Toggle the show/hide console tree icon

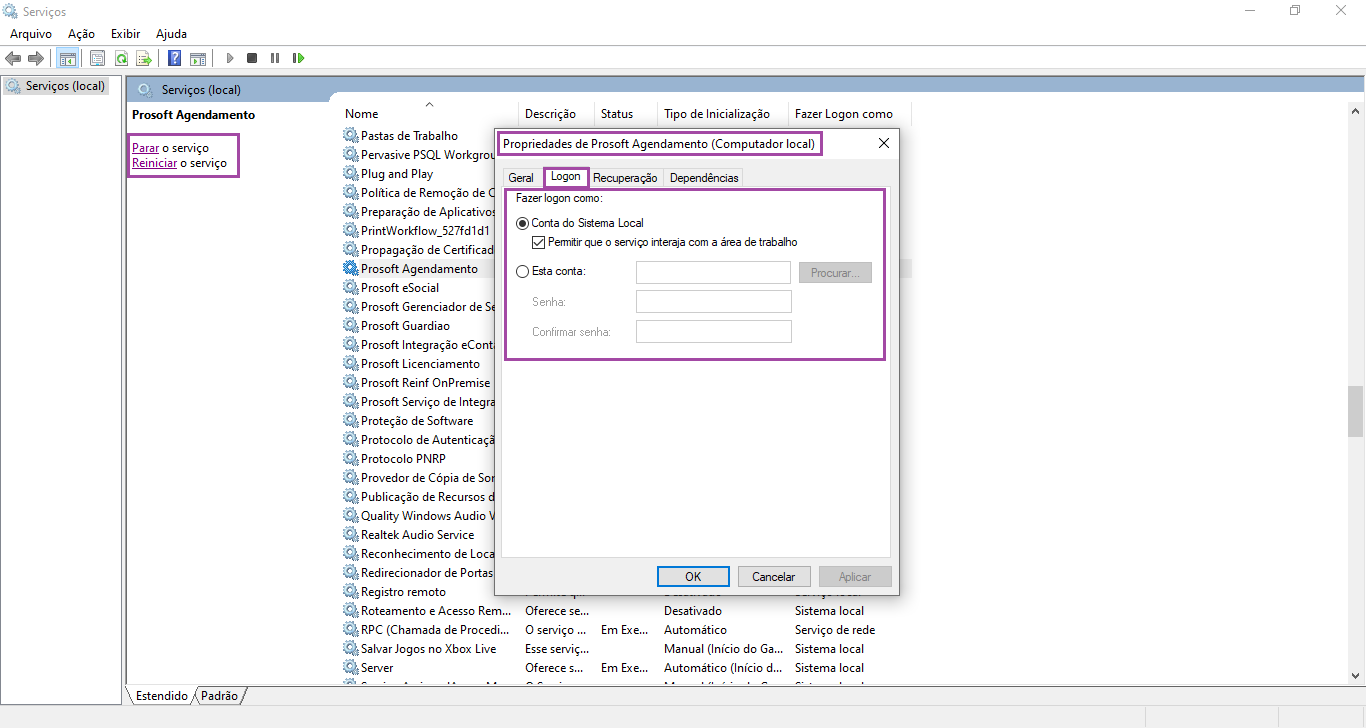[68, 58]
